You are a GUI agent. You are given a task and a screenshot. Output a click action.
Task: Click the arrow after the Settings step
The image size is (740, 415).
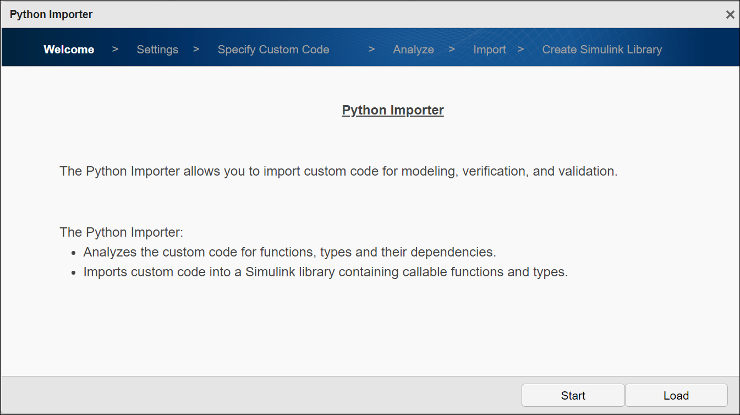coord(196,49)
